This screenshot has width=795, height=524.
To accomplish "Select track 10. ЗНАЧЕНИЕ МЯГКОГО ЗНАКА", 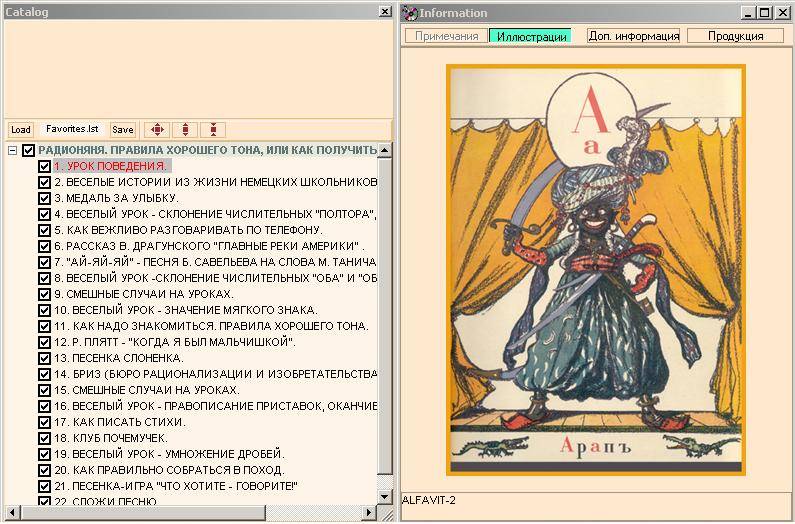I will coord(186,310).
